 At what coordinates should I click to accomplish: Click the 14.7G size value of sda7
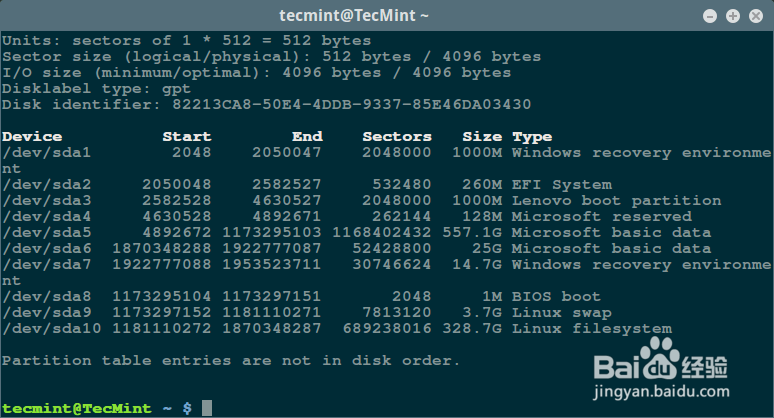477,265
